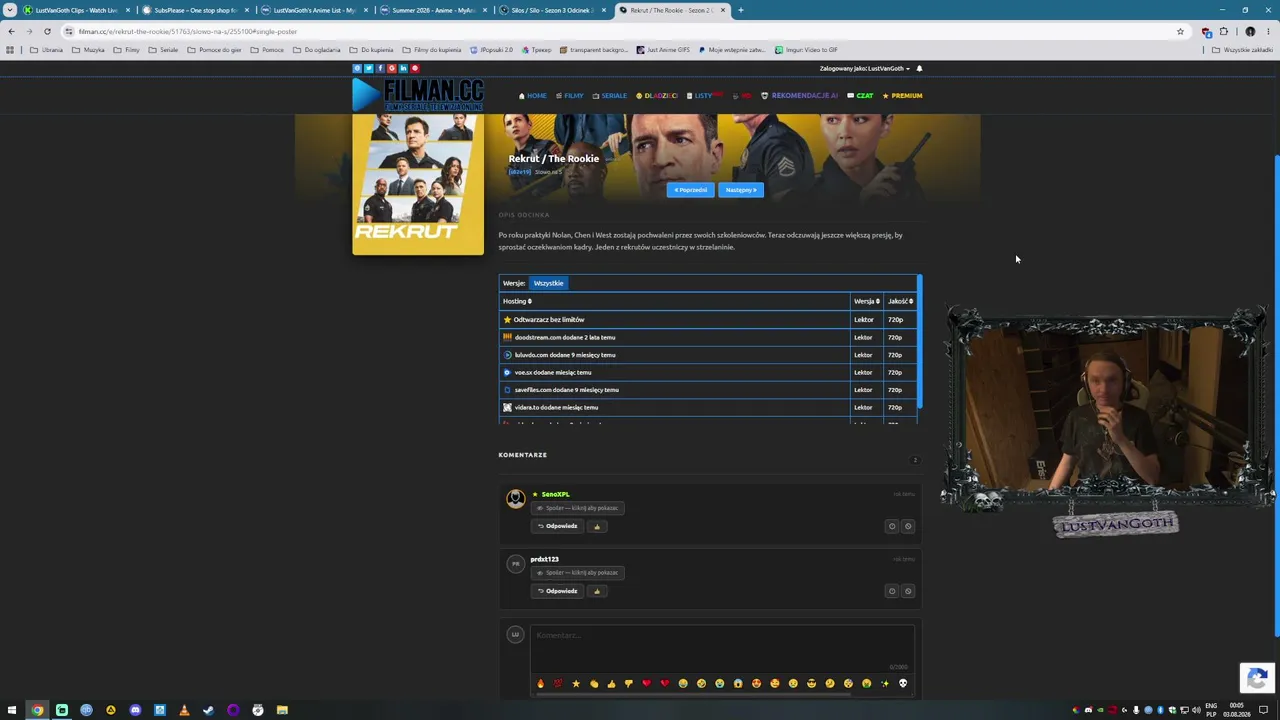
Task: Sort hosting list by Wersja column
Action: click(x=866, y=301)
